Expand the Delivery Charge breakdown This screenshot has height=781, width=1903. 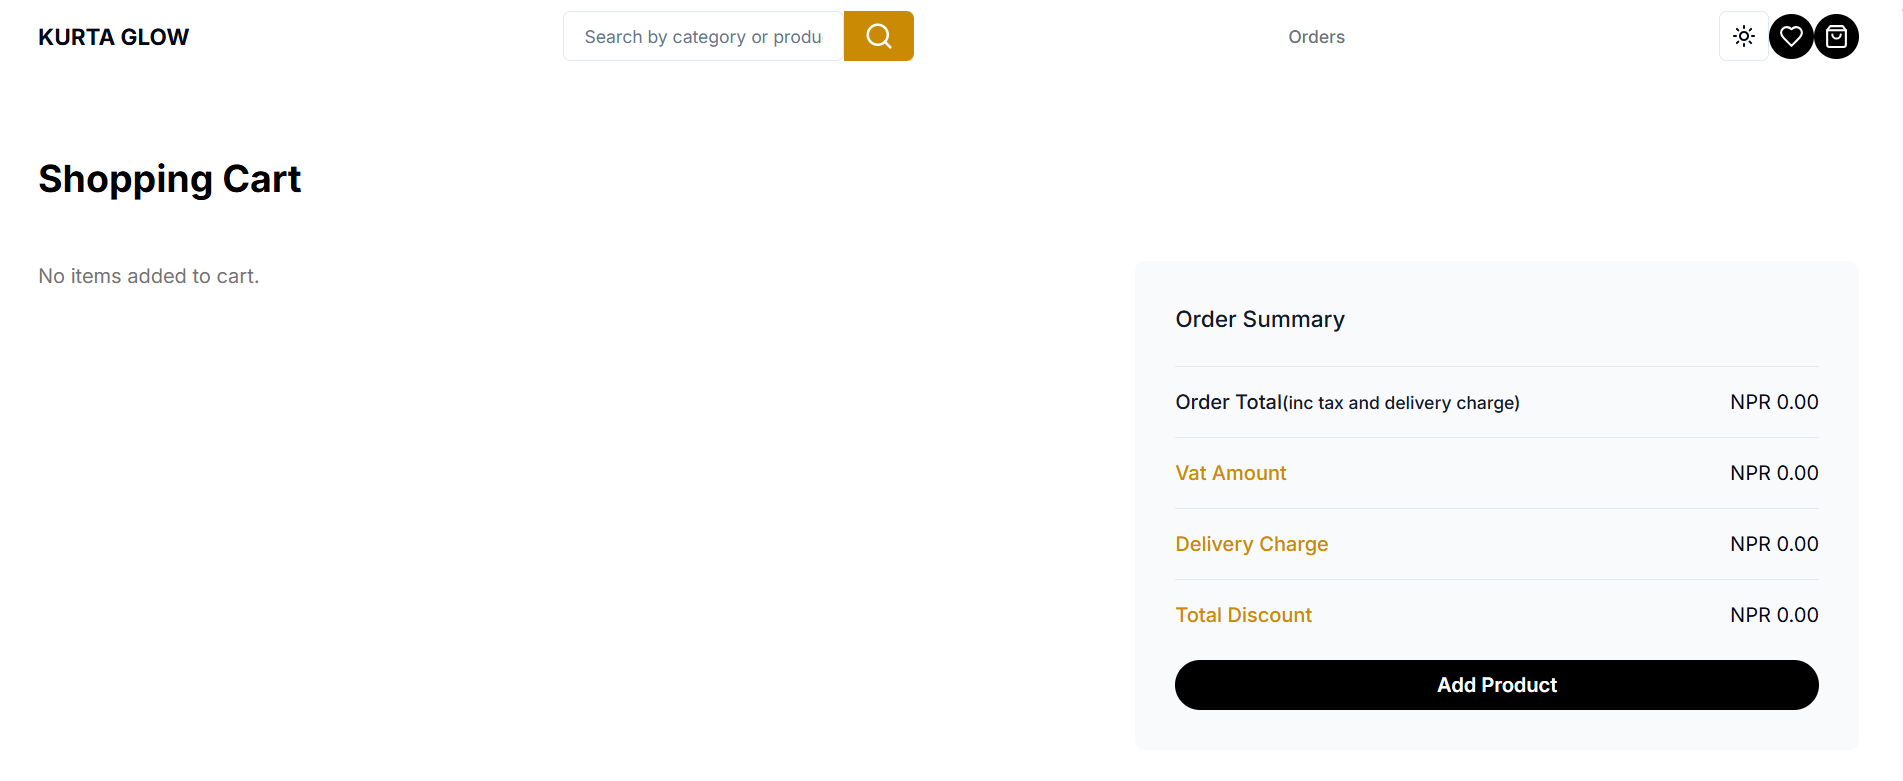[x=1251, y=543]
